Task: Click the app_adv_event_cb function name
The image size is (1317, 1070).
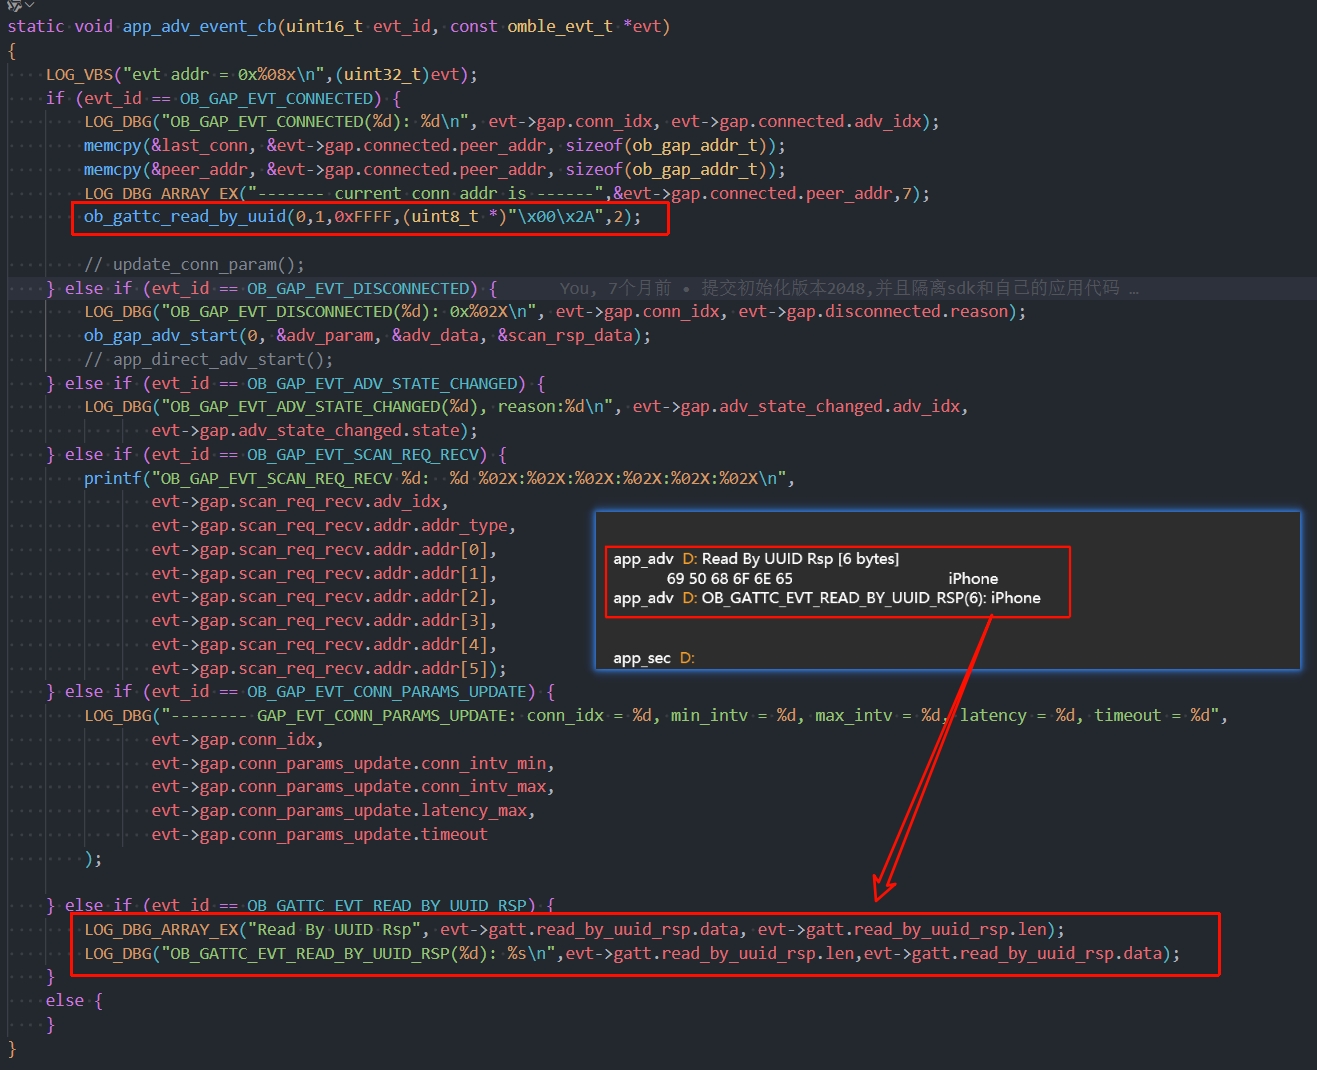Action: [199, 26]
